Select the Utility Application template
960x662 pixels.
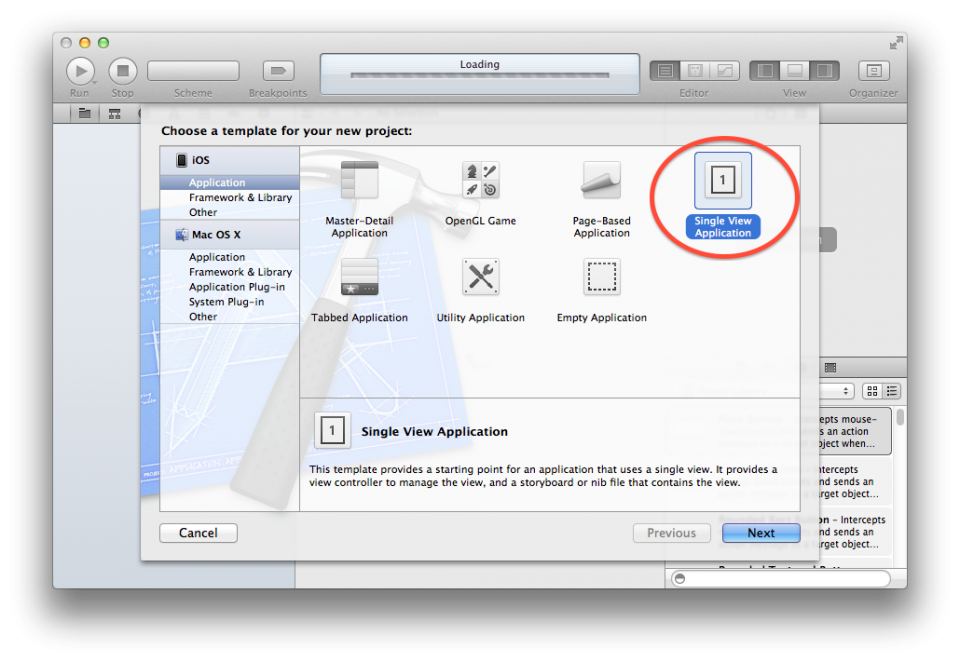pos(480,278)
